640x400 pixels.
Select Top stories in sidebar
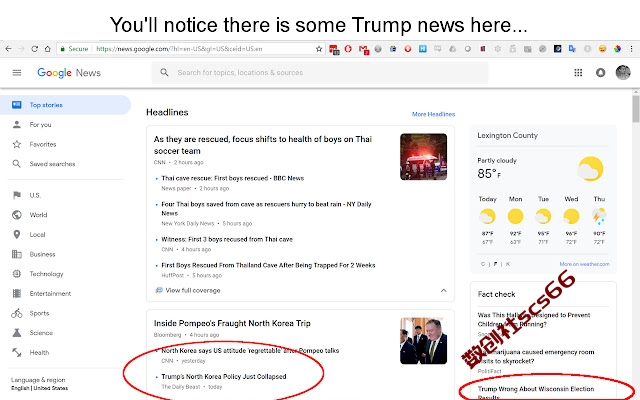tap(65, 105)
